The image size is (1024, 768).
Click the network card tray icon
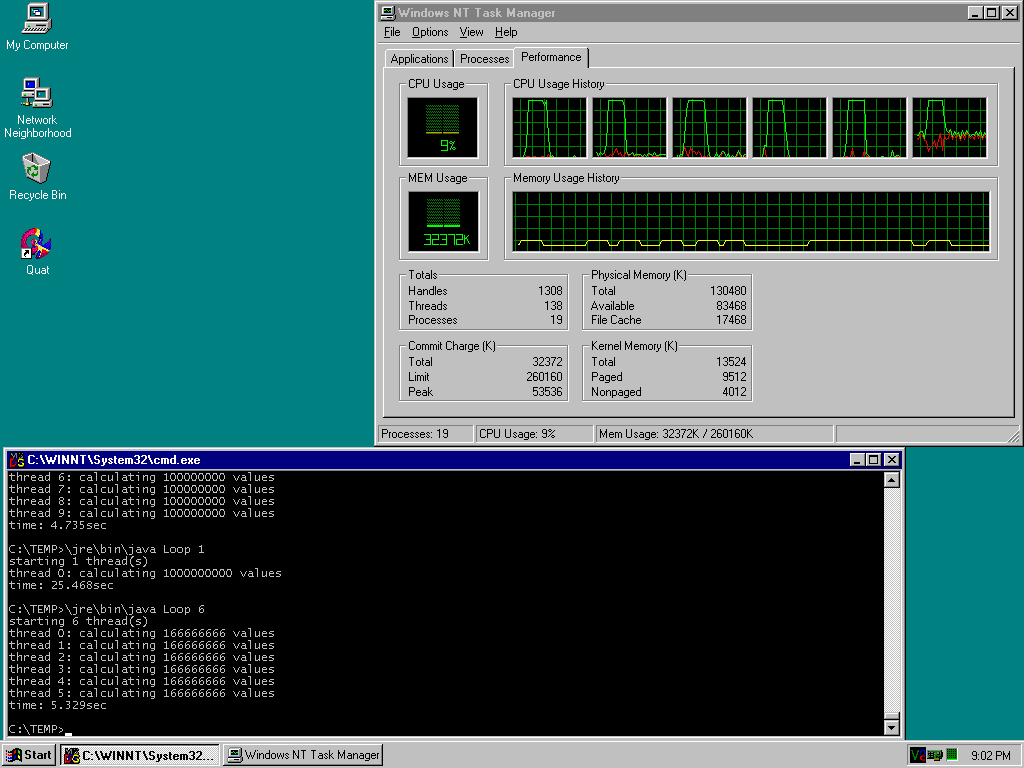(935, 755)
